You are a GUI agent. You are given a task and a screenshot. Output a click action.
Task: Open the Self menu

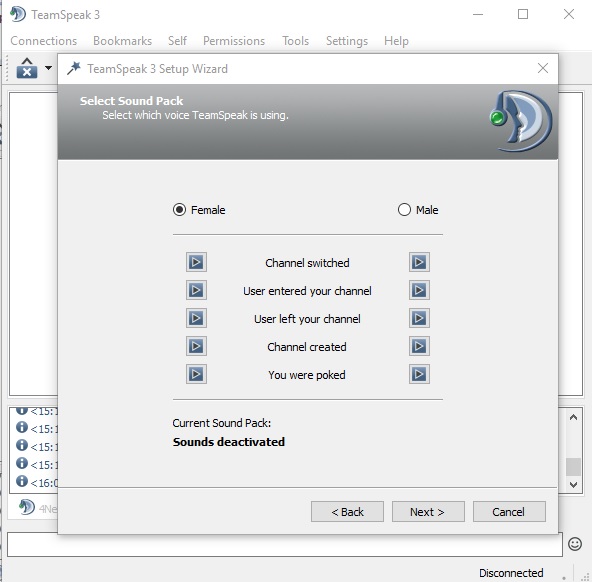[x=177, y=41]
